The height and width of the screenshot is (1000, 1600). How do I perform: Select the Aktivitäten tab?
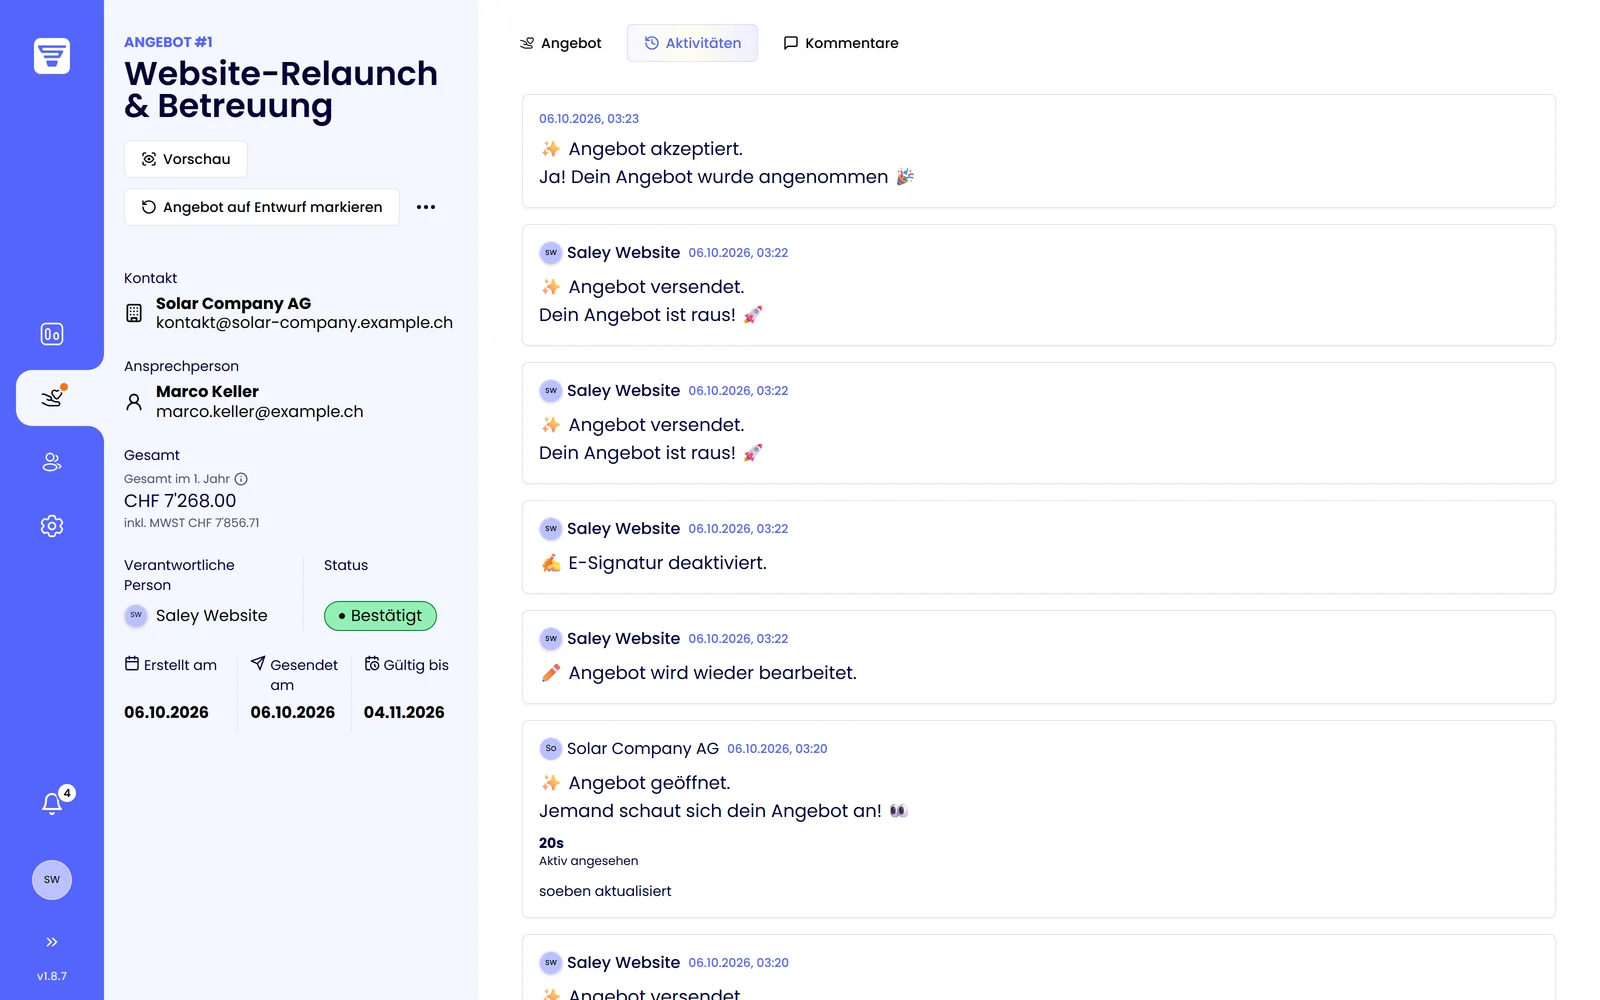[692, 43]
